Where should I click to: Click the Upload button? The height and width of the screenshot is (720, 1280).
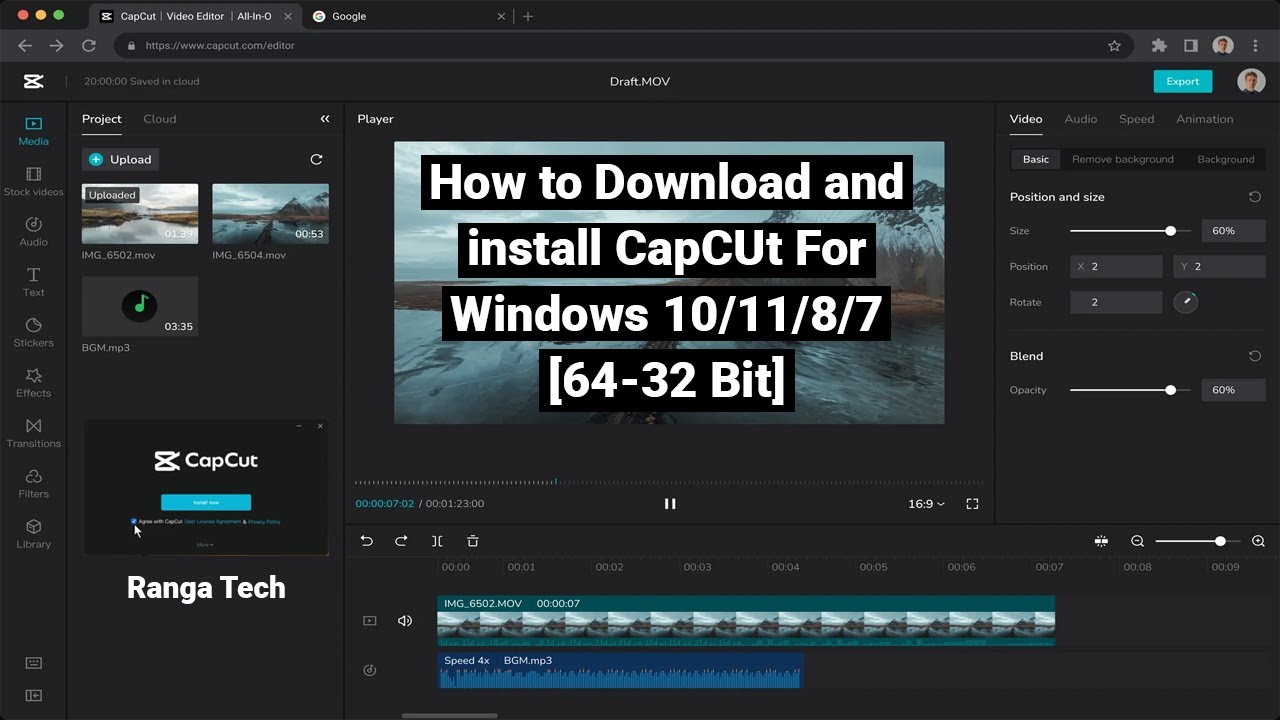pyautogui.click(x=120, y=159)
